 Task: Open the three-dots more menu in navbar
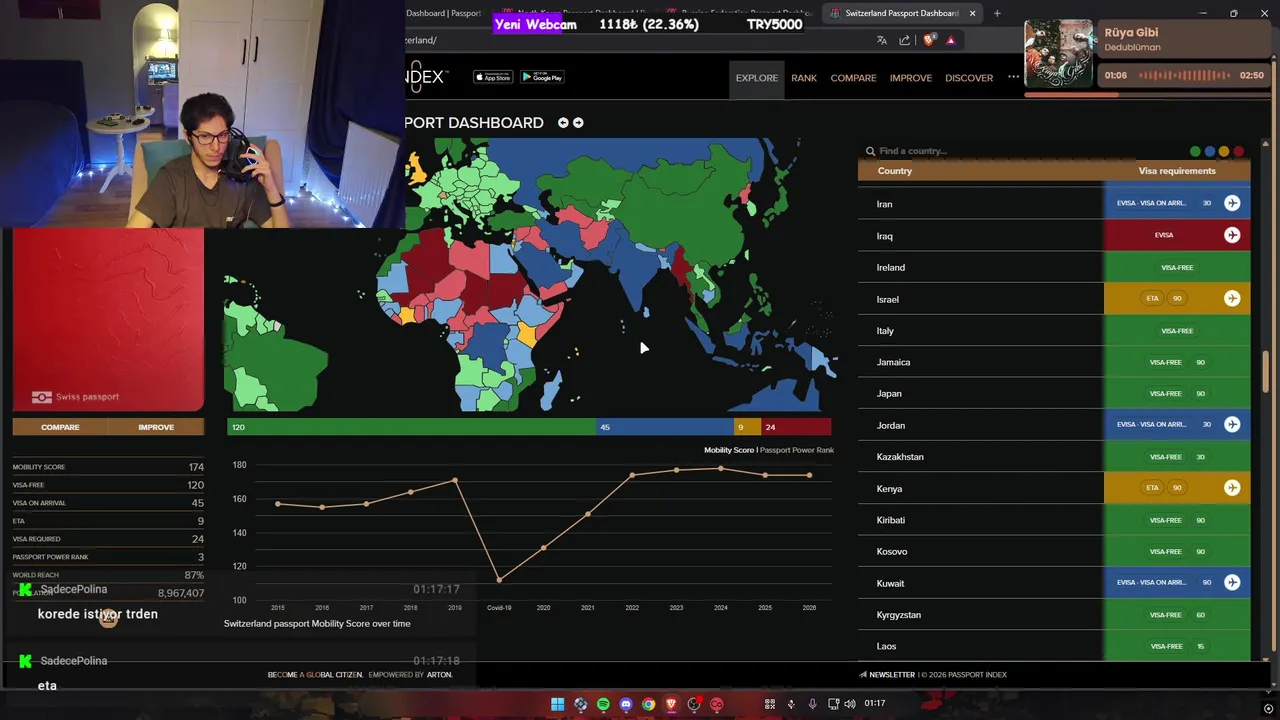(x=1013, y=77)
